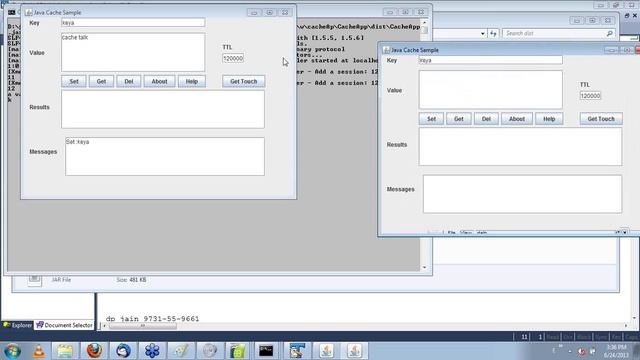The image size is (640, 360).
Task: Open the disc icon app in taskbar
Action: coord(210,351)
